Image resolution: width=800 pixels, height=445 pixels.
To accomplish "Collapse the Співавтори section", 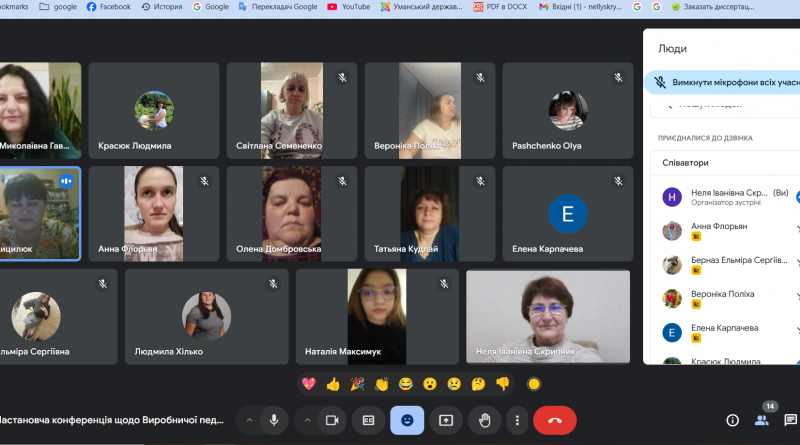I will [725, 163].
